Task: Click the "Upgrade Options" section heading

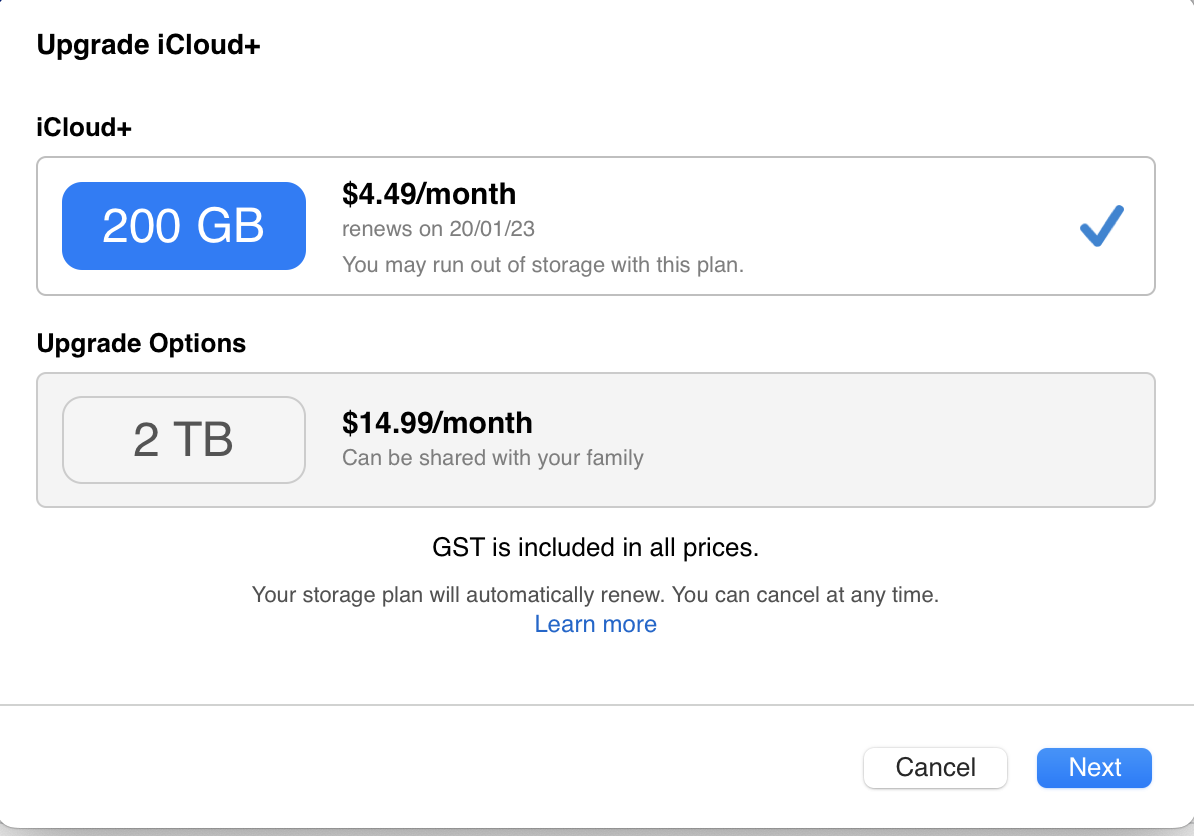Action: [x=141, y=343]
